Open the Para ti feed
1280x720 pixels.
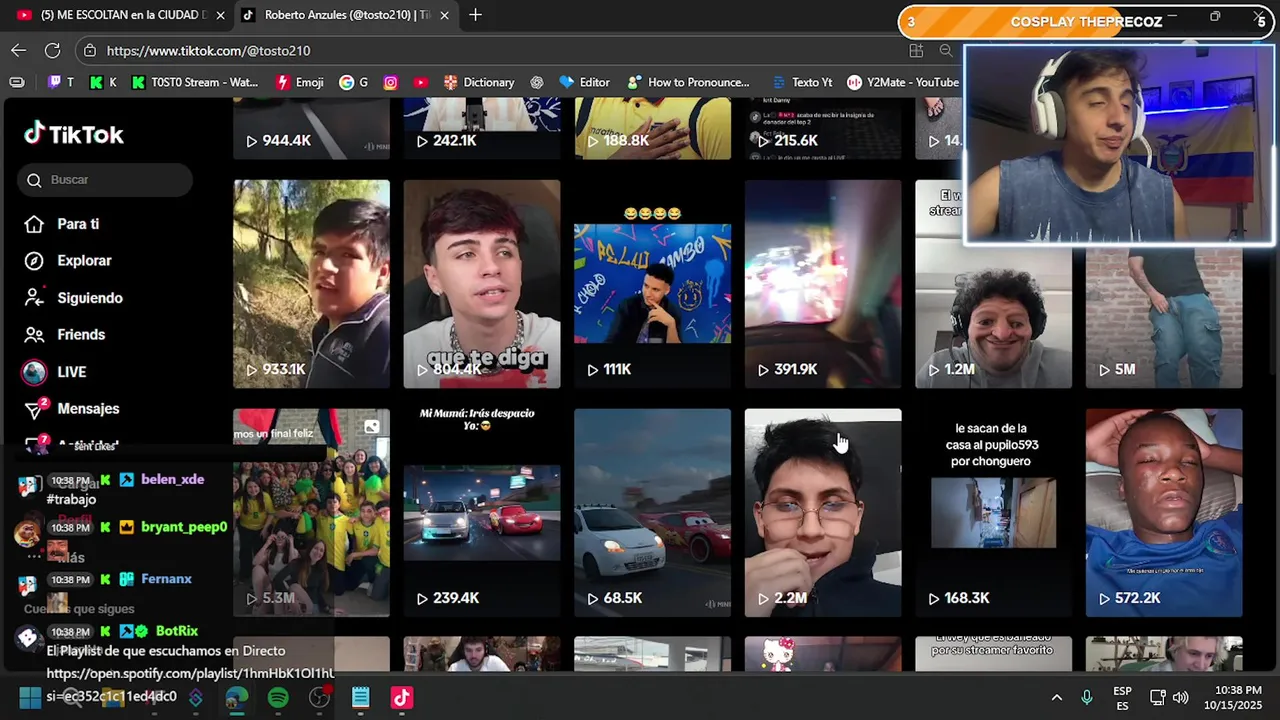78,224
